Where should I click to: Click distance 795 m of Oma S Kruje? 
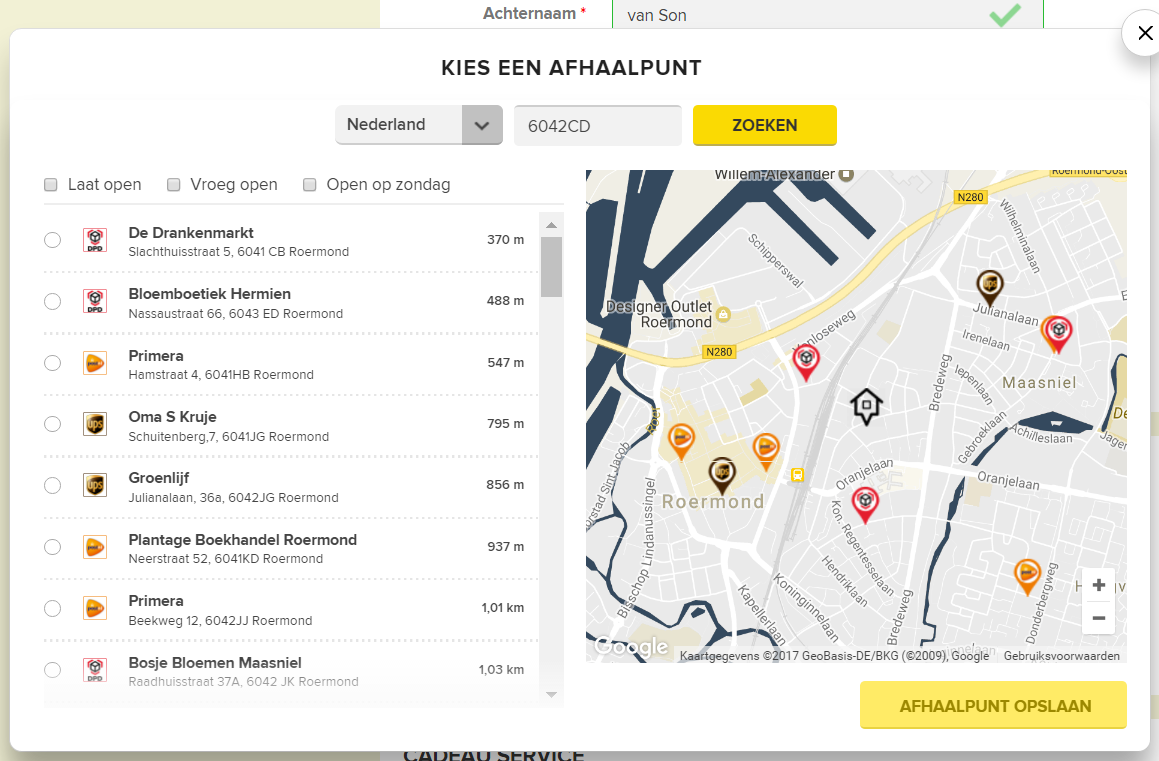506,424
